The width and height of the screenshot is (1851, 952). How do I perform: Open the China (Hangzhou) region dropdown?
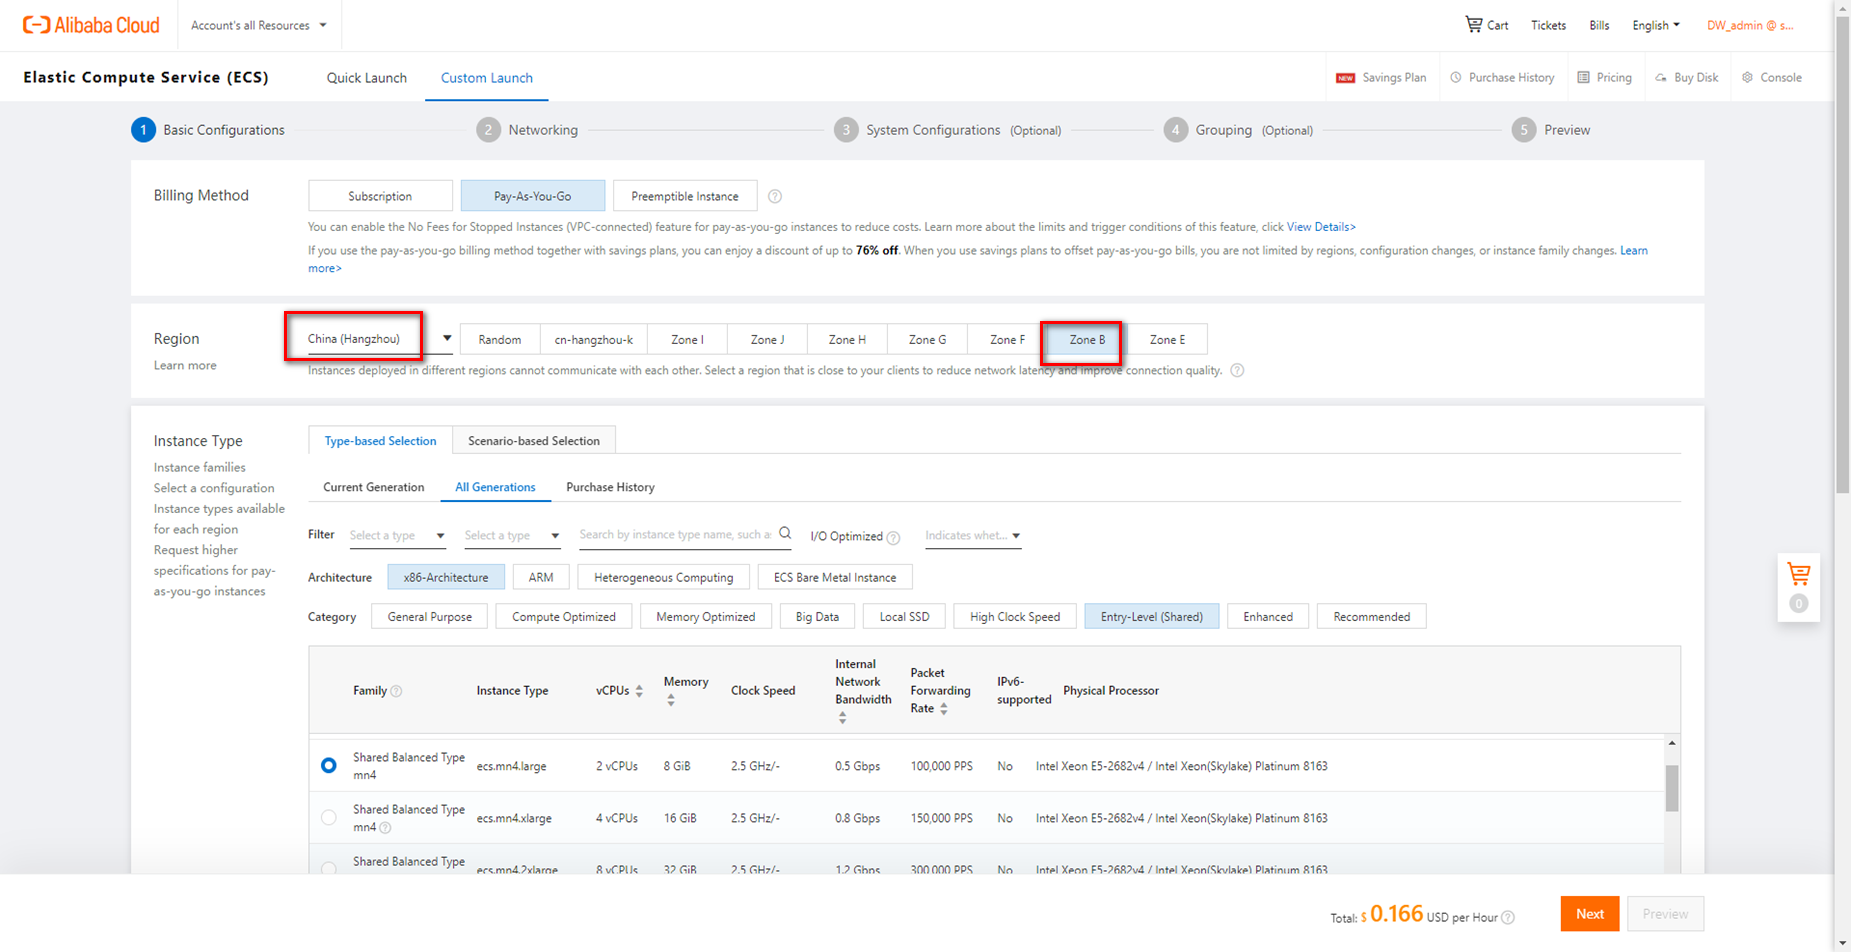coord(380,339)
